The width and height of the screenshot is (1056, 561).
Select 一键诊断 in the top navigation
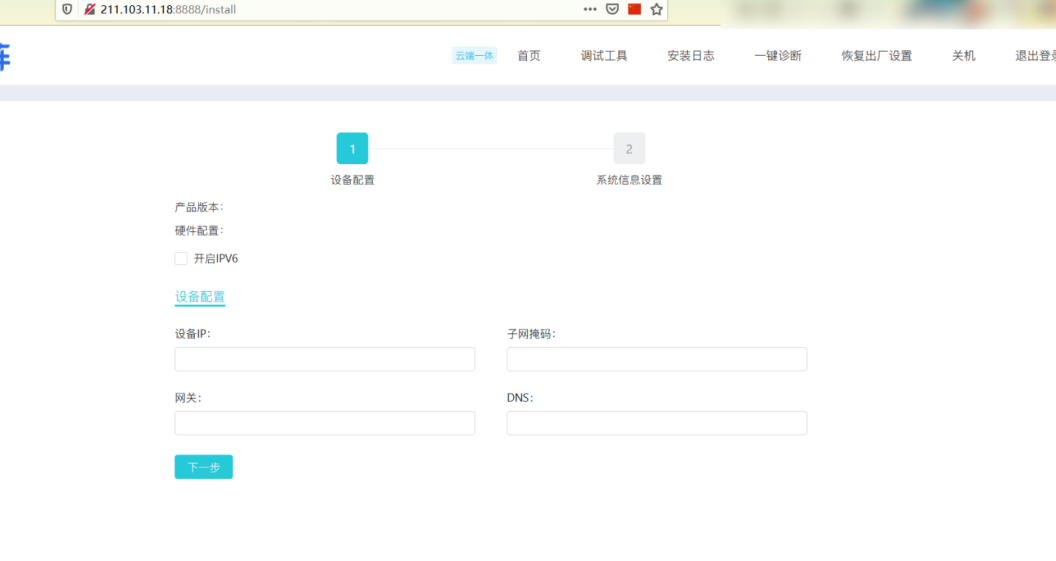tap(777, 56)
